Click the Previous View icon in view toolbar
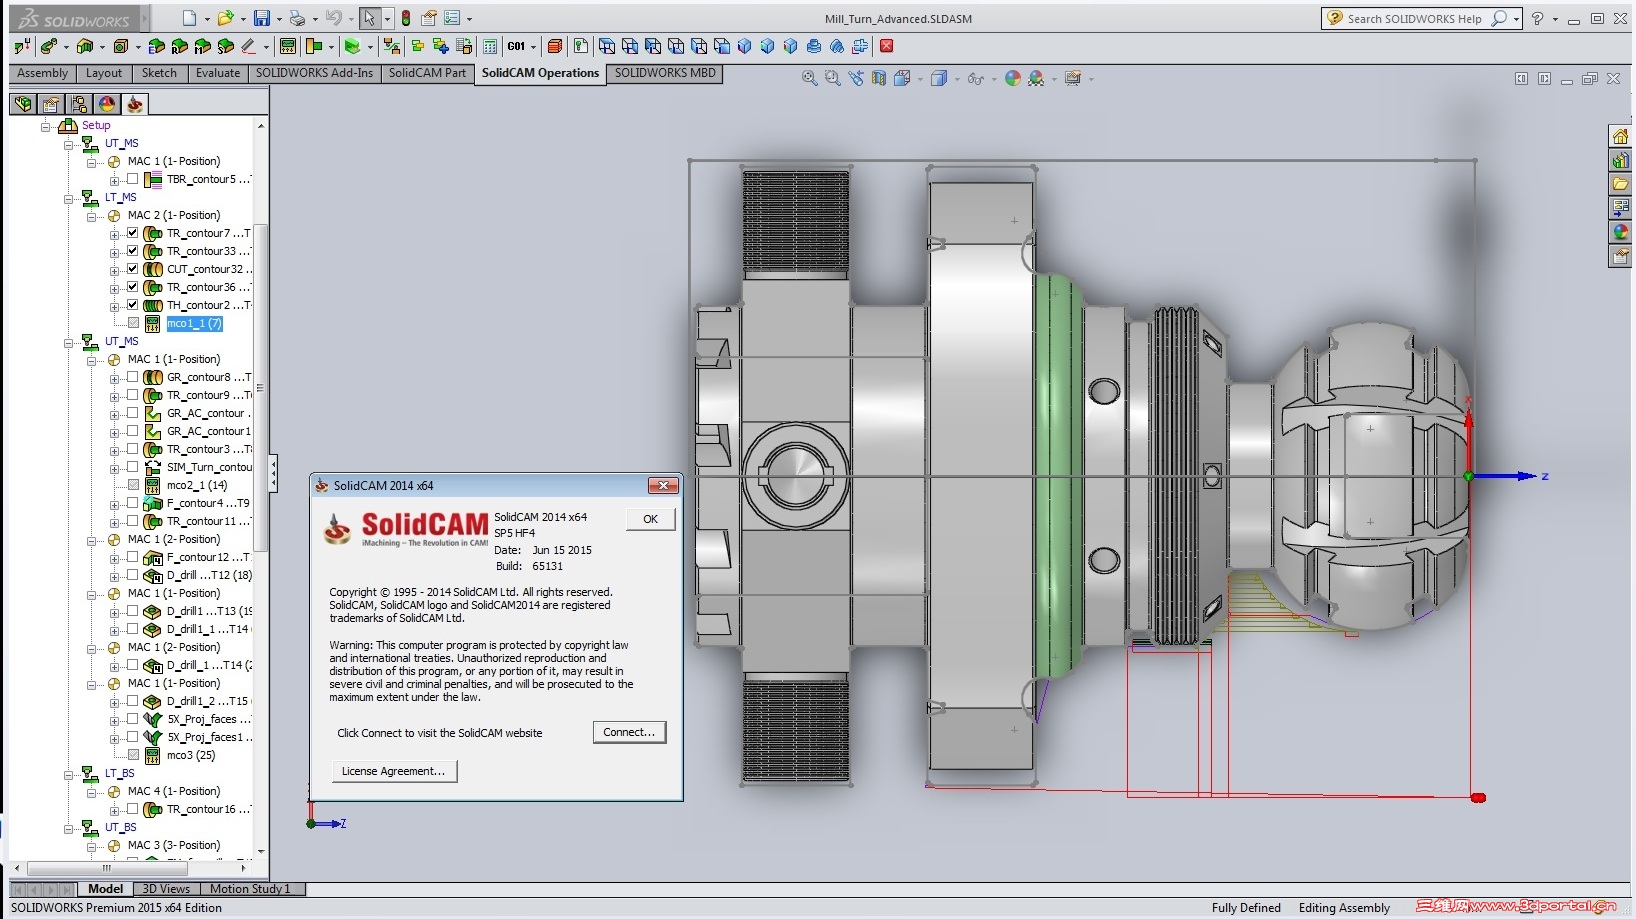The image size is (1636, 919). pos(856,78)
